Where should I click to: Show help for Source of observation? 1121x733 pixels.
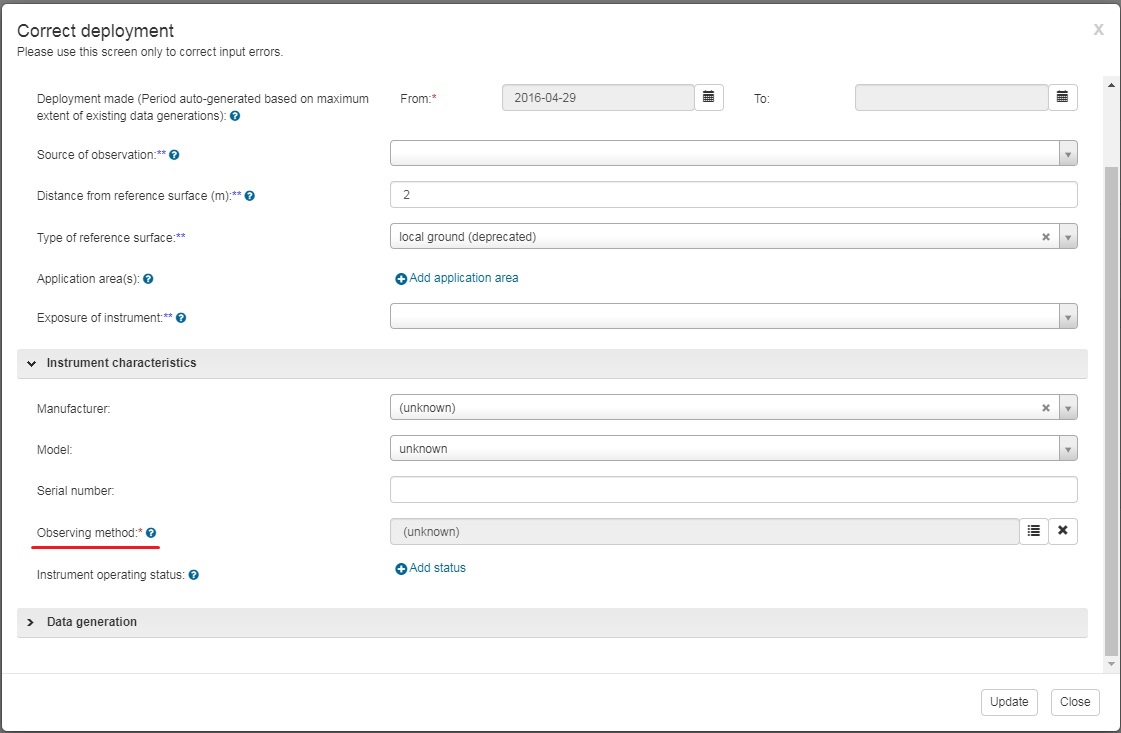[x=174, y=154]
